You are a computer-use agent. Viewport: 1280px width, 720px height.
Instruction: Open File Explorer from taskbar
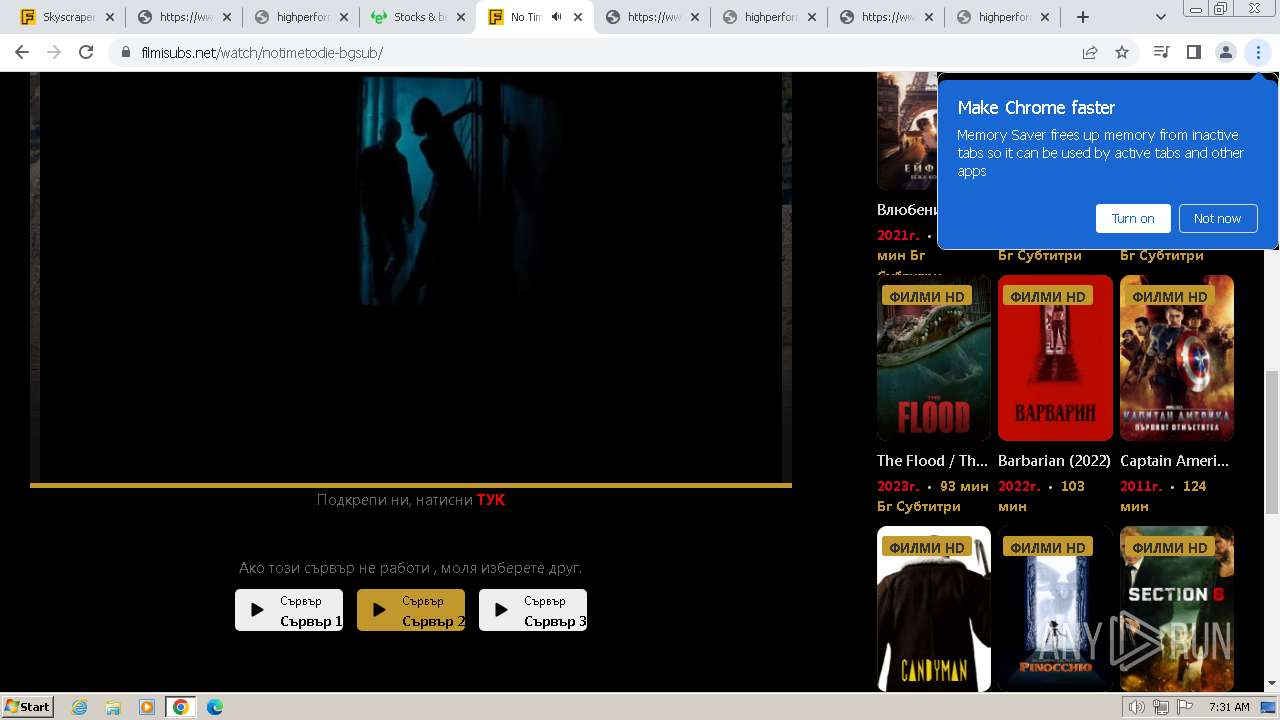coord(113,707)
